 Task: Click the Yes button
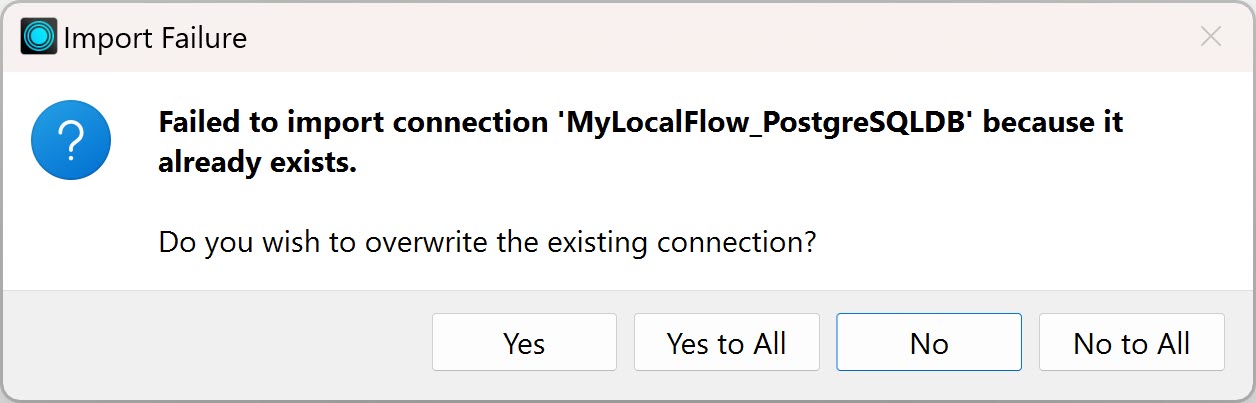click(524, 342)
